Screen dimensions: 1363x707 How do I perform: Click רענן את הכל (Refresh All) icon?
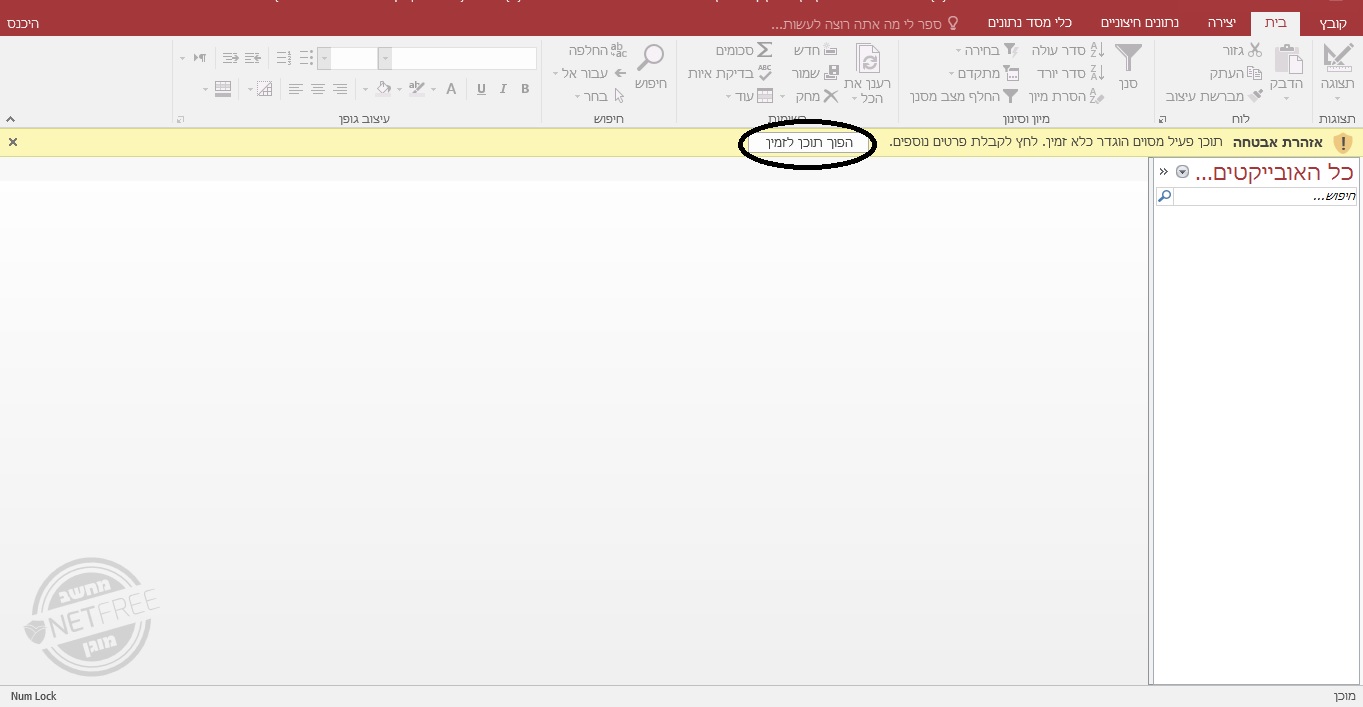(868, 60)
